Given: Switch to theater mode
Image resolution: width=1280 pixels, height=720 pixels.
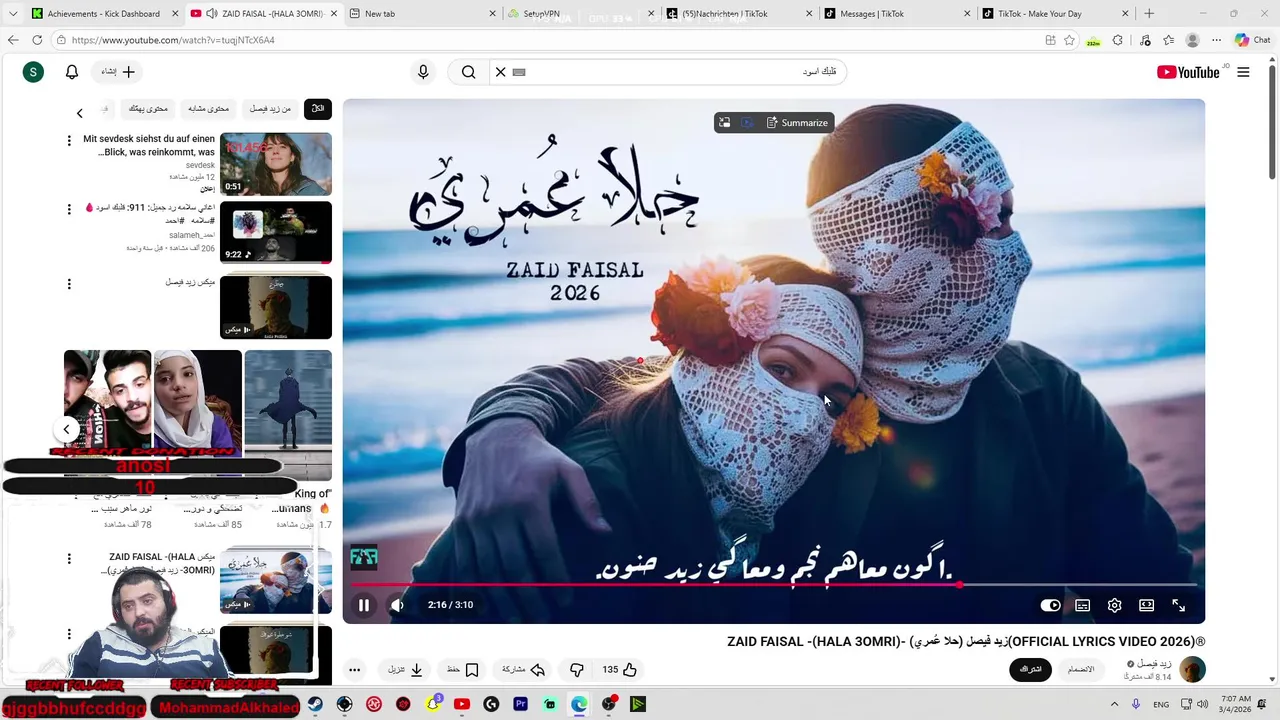Looking at the screenshot, I should click(x=1146, y=605).
